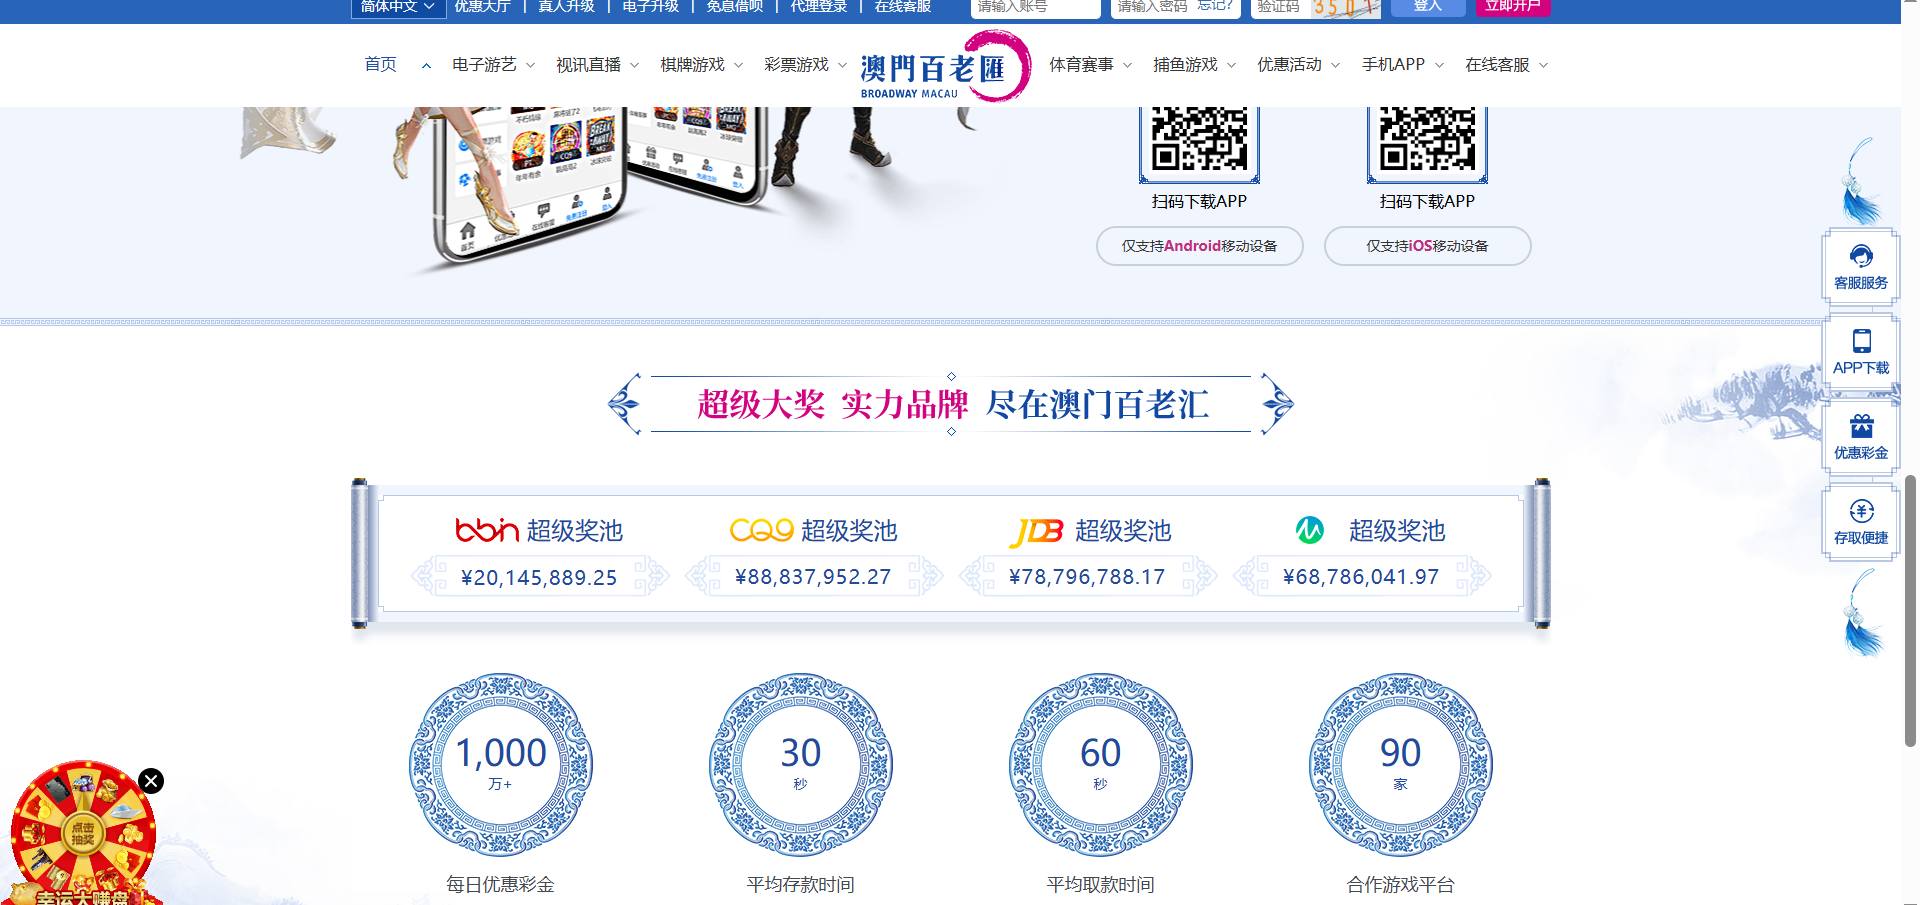Open 优惠大厅 in top bar

coord(482,6)
